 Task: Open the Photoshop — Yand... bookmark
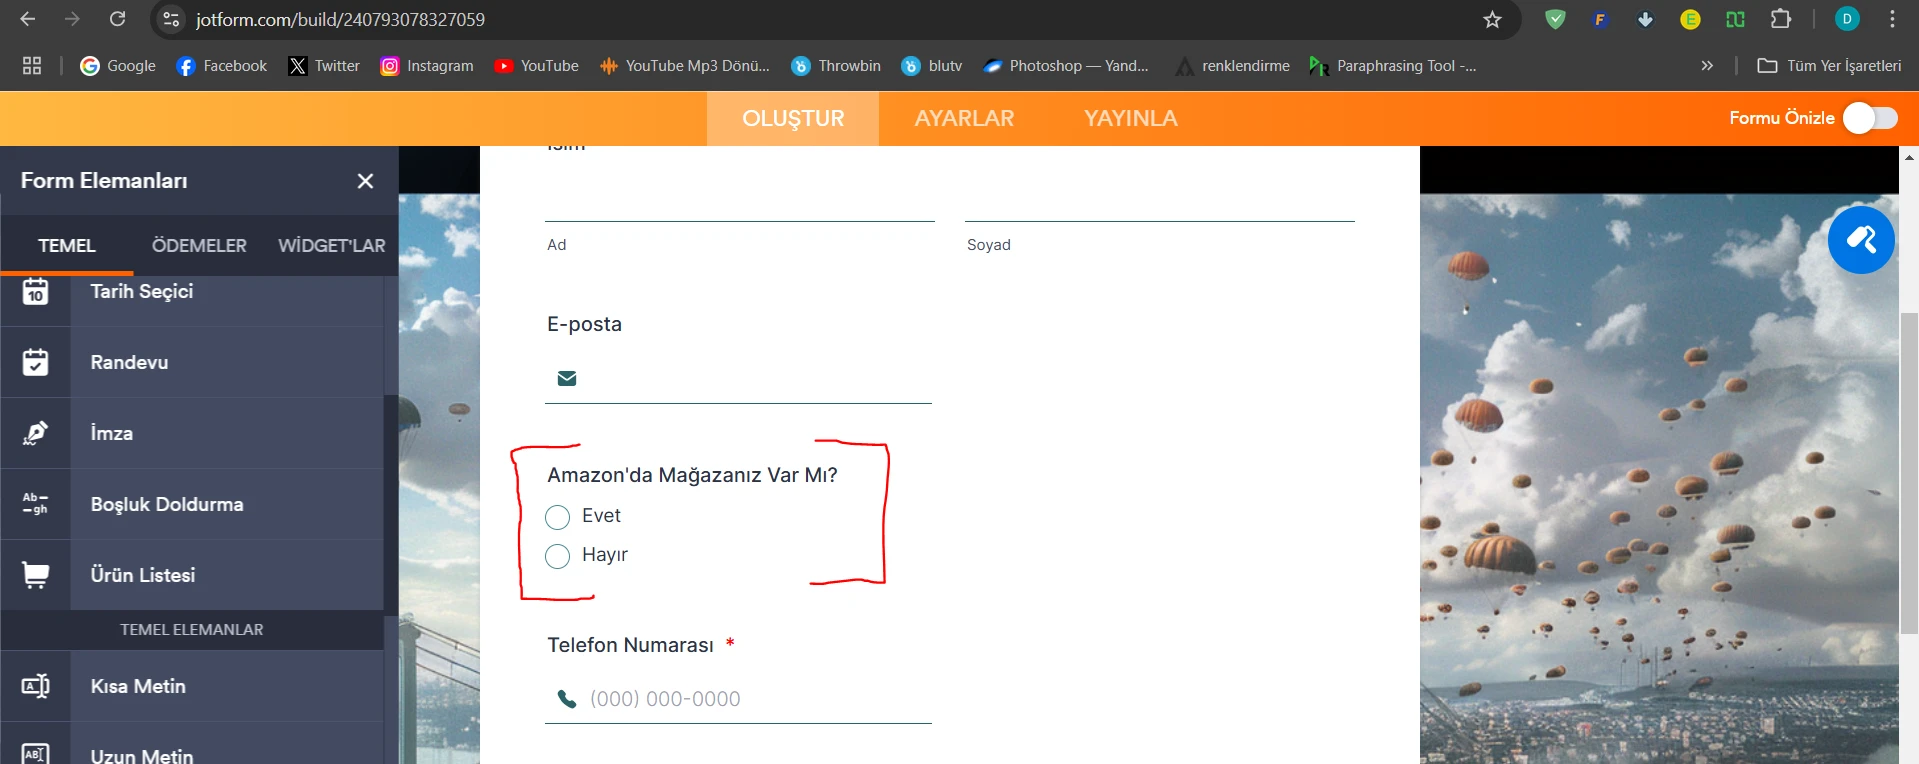coord(1066,66)
